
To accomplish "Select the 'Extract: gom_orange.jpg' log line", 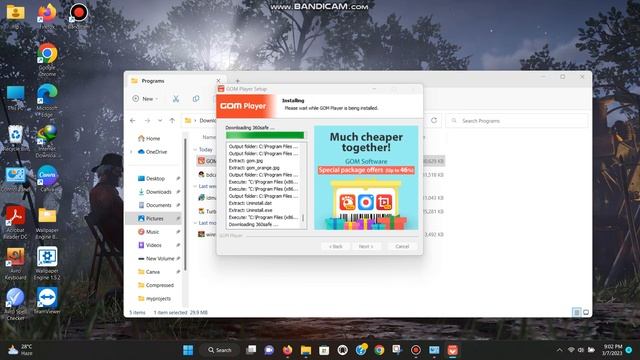I will [254, 168].
